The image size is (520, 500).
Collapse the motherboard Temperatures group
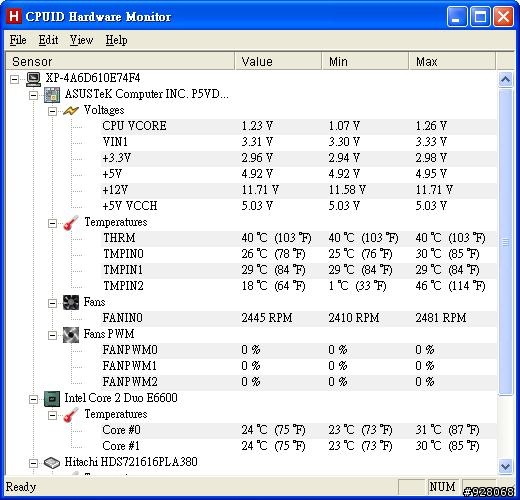52,223
